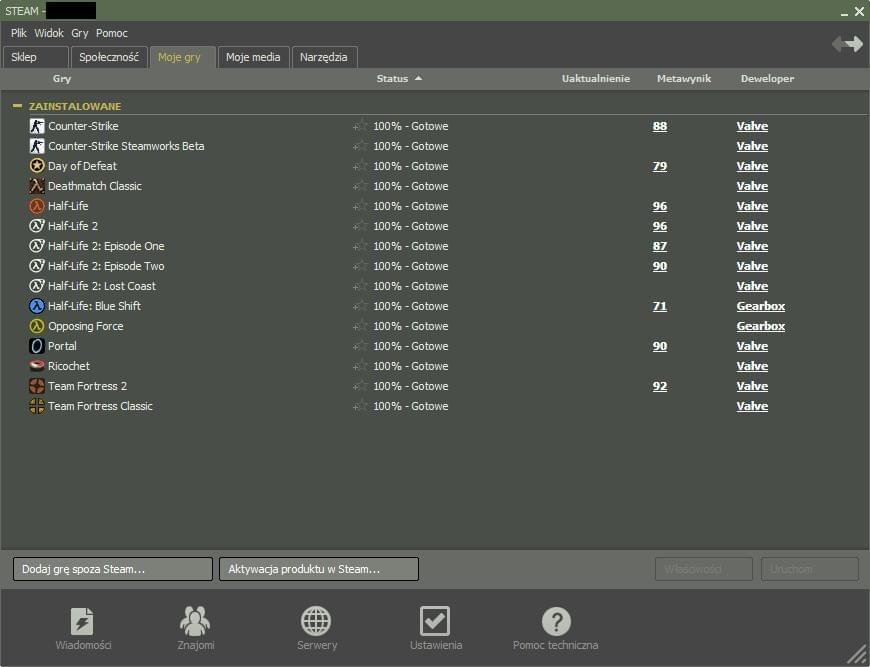Click the Half-Life 2 row icon
This screenshot has height=667, width=870.
point(37,226)
